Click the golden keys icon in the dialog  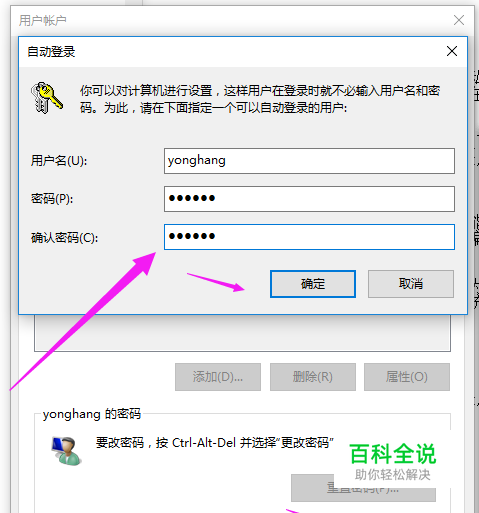(x=47, y=98)
